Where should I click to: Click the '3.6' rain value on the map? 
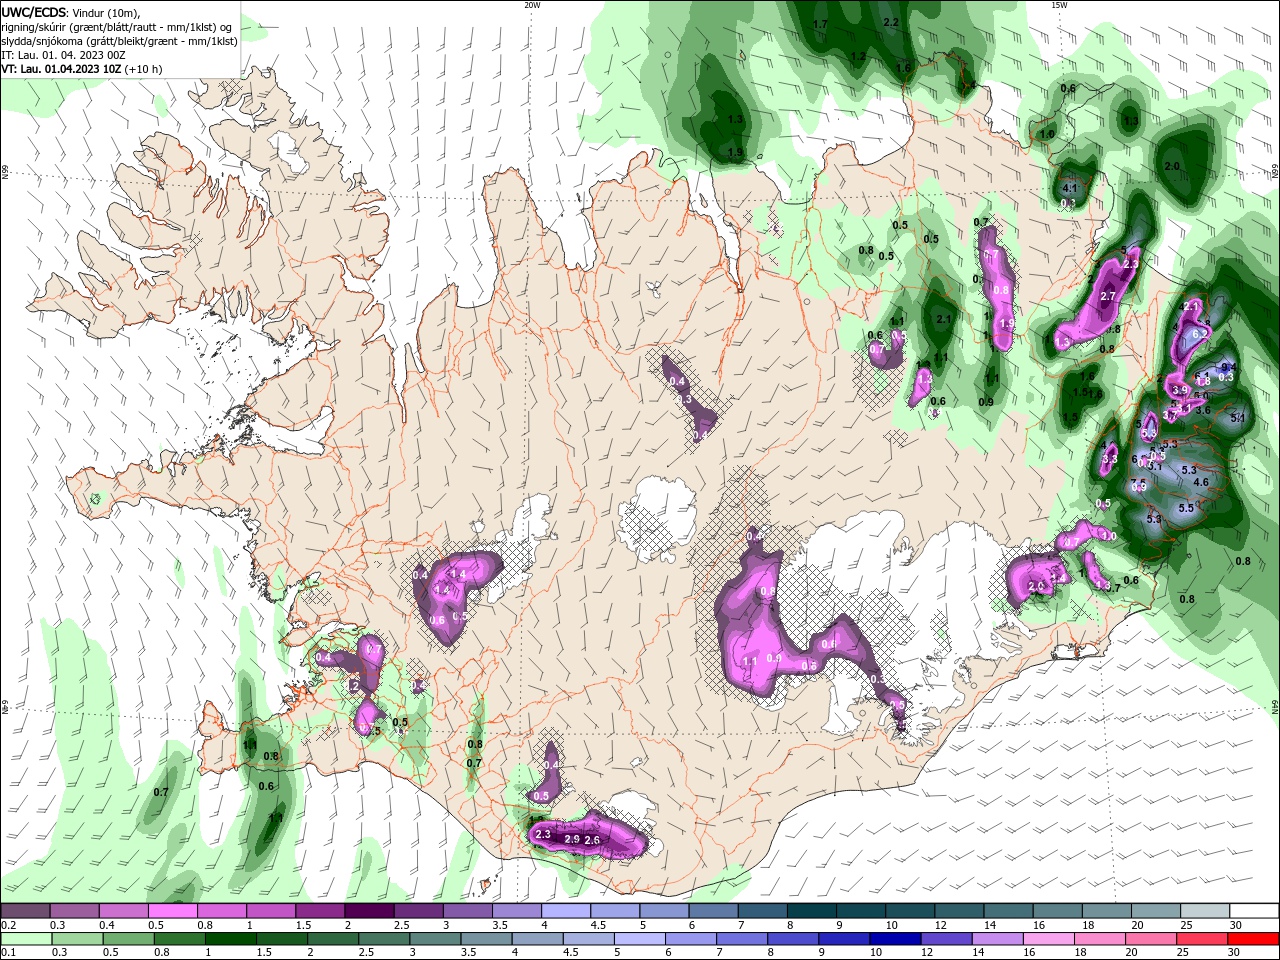coord(1204,410)
